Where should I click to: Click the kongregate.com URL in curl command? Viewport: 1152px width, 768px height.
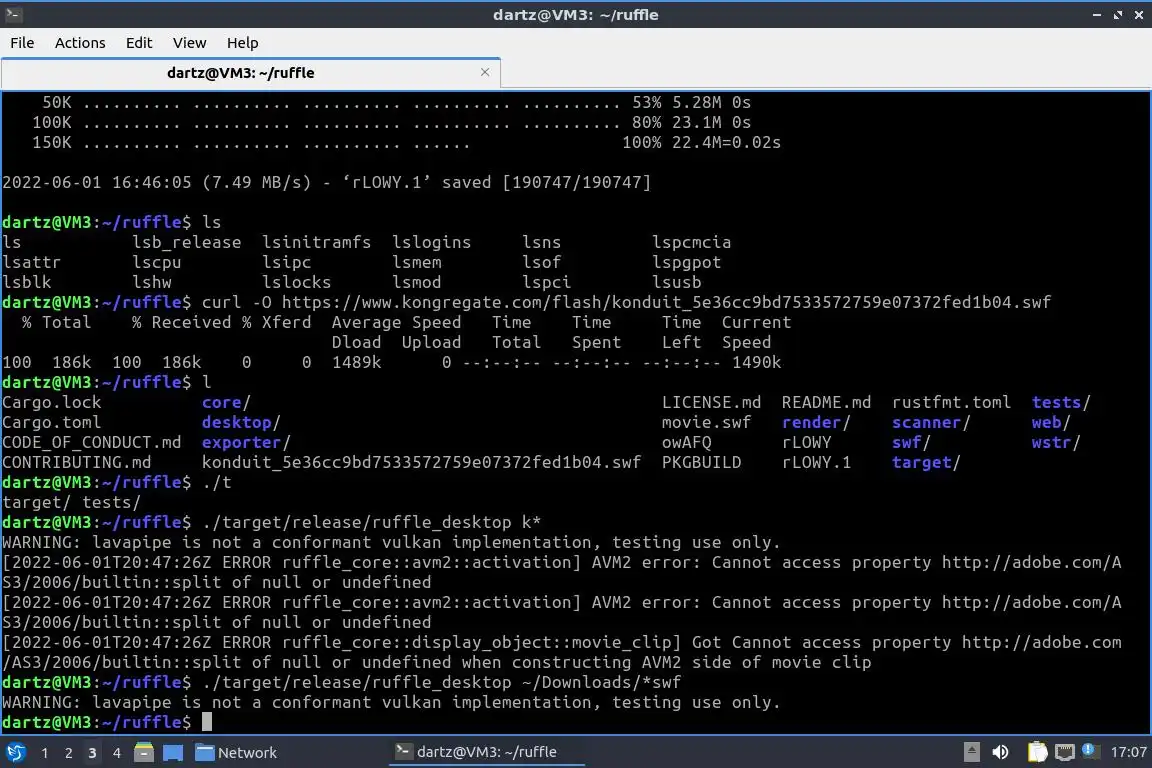click(x=666, y=302)
